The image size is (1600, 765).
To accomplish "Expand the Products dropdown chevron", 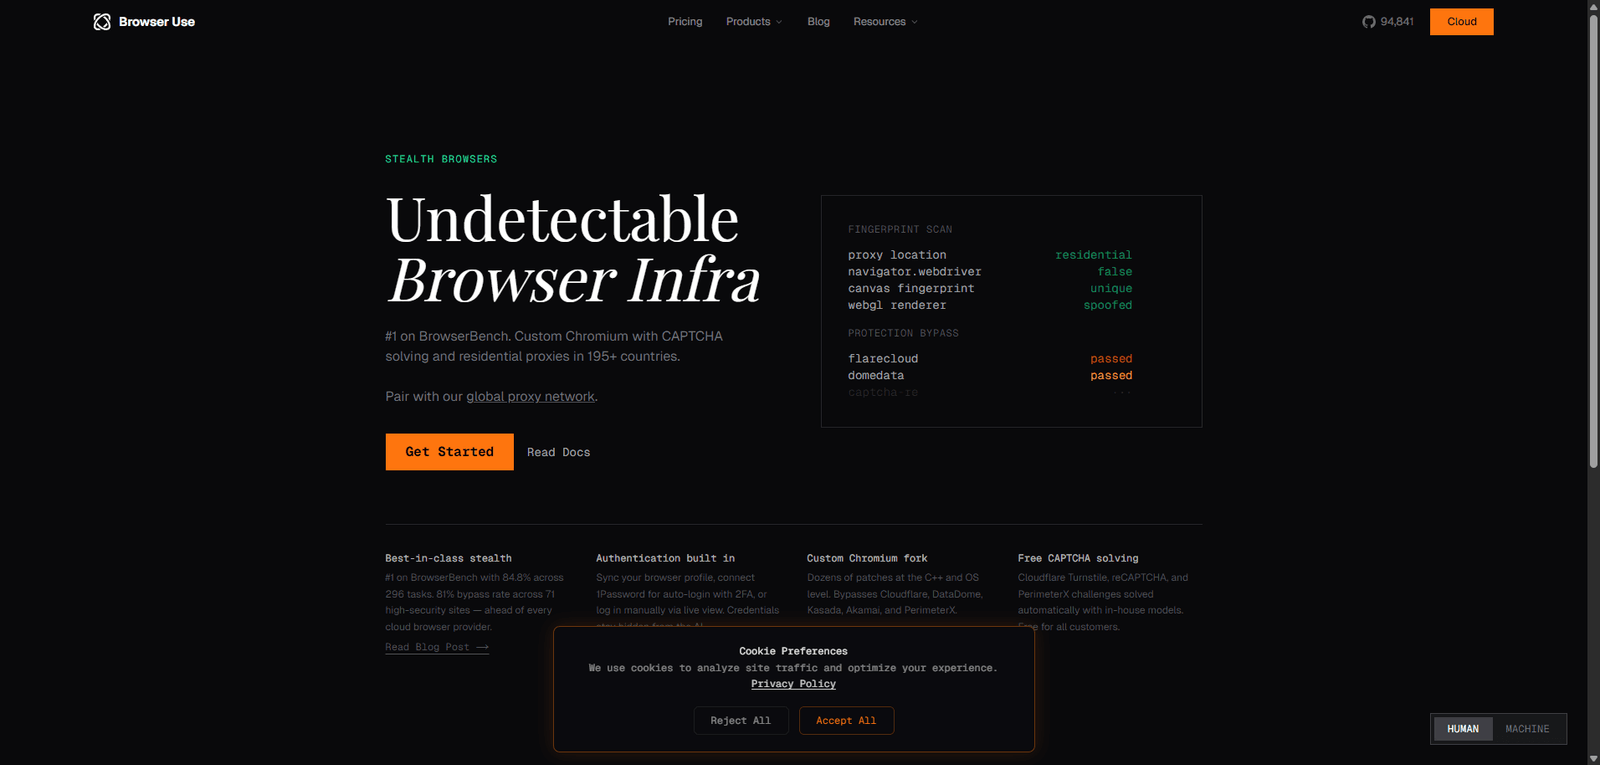I will 779,22.
